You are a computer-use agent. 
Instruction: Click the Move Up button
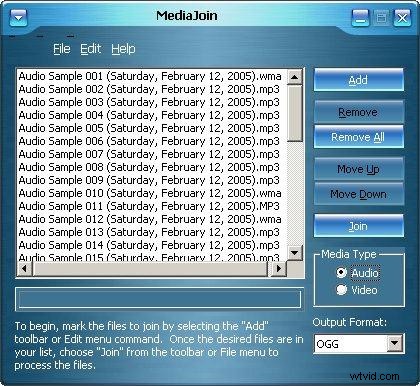(x=359, y=169)
